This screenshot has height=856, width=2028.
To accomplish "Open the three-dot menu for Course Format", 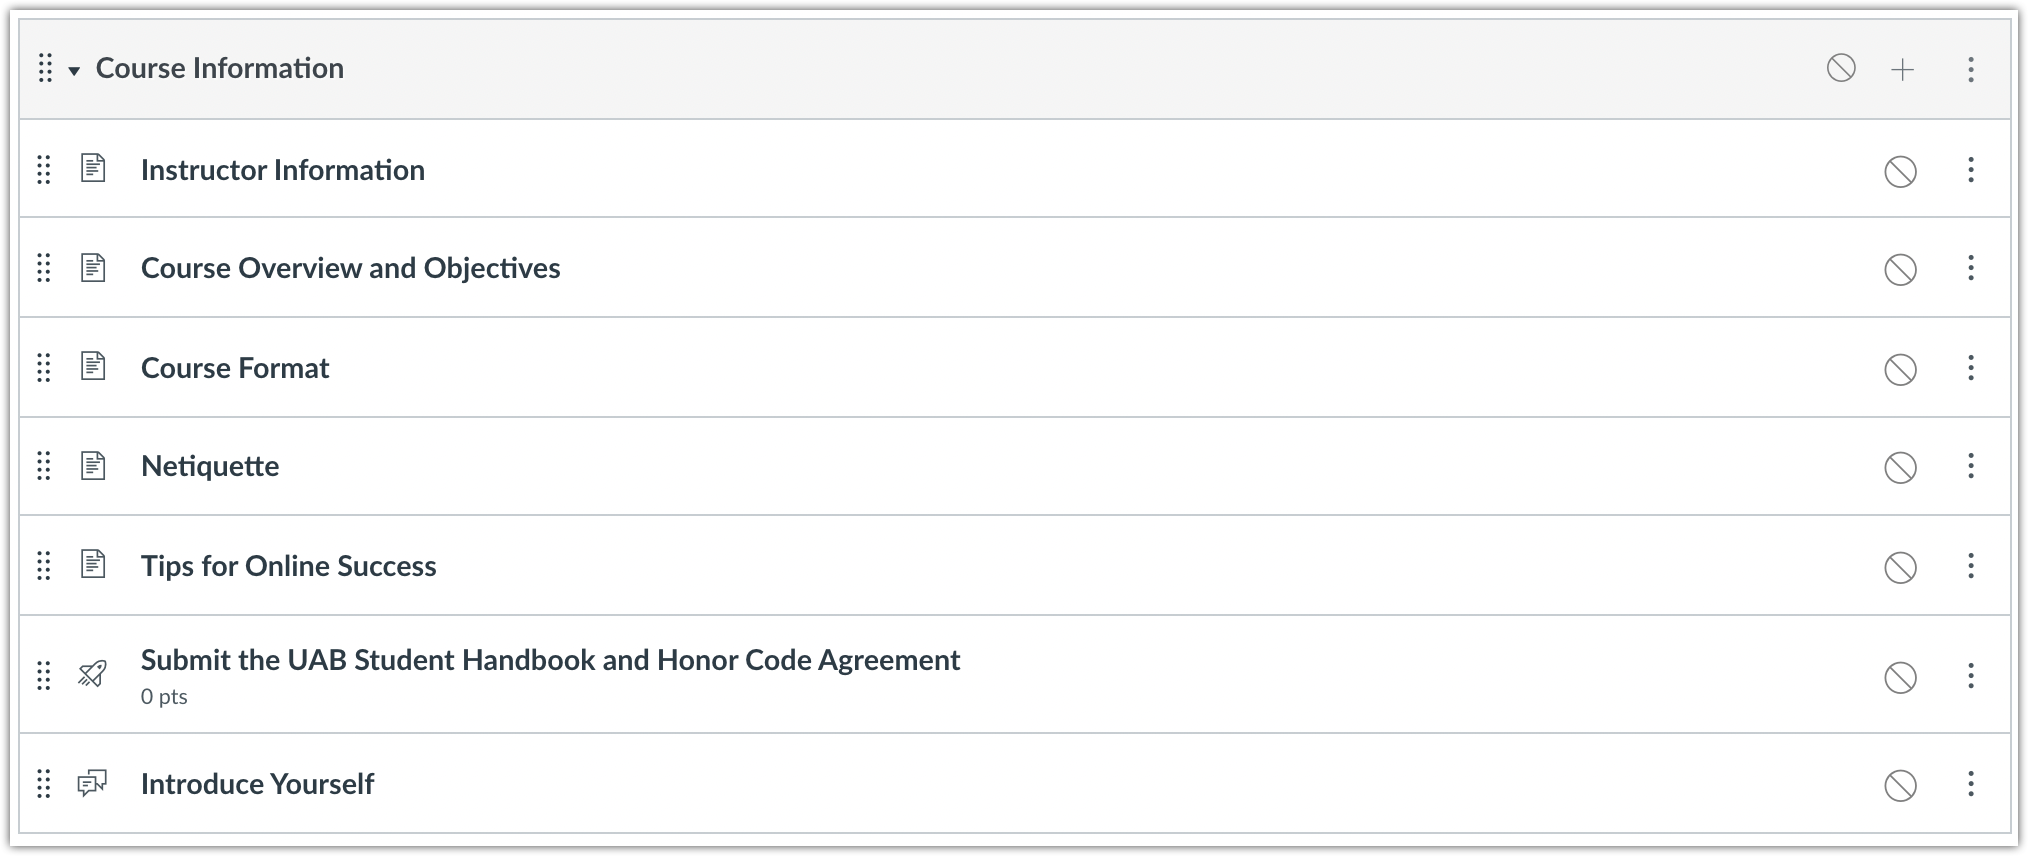I will 1970,368.
